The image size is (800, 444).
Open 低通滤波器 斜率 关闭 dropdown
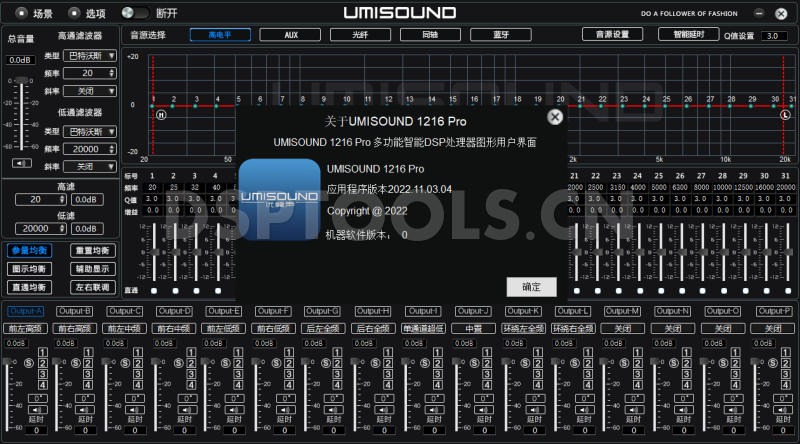click(x=90, y=166)
